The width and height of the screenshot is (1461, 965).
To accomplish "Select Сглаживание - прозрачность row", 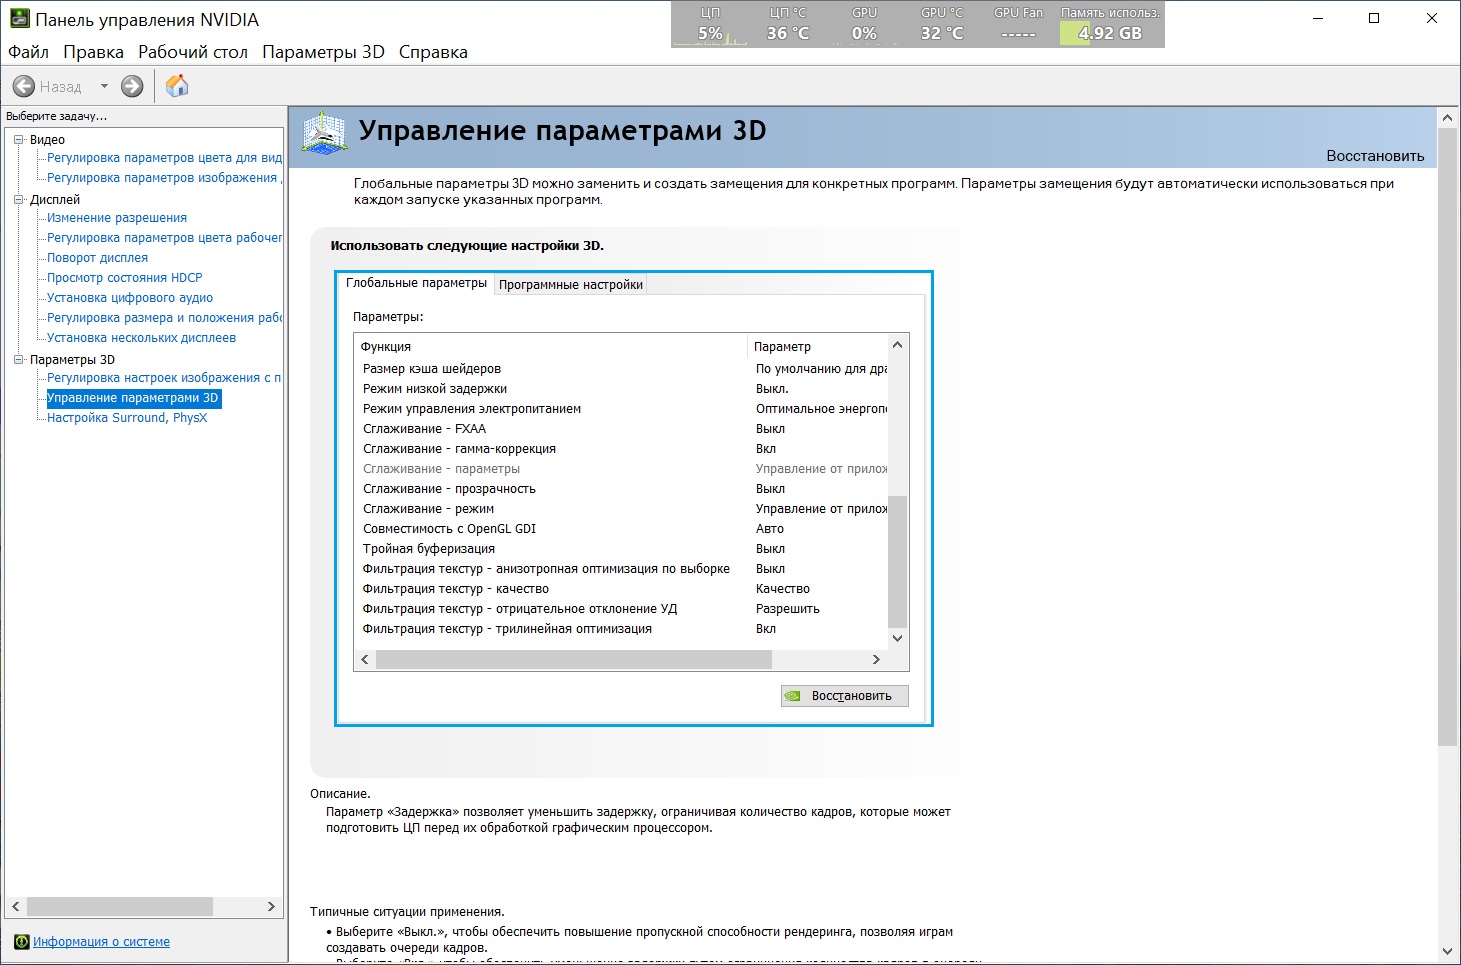I will point(622,489).
